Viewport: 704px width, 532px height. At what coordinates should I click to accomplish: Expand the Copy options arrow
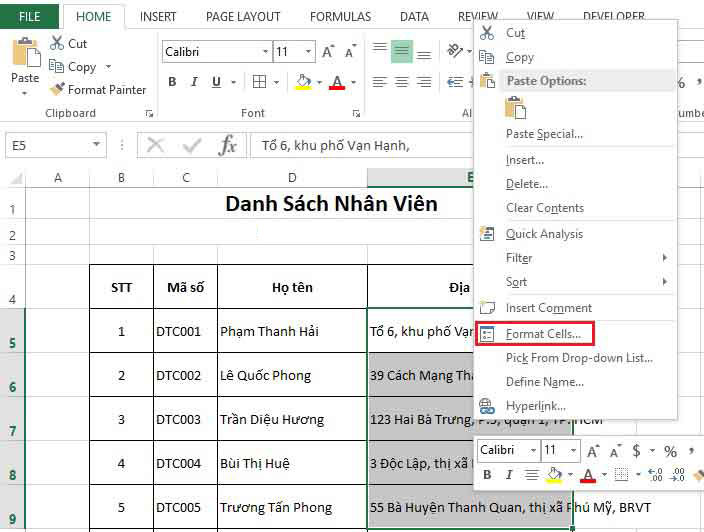(108, 66)
